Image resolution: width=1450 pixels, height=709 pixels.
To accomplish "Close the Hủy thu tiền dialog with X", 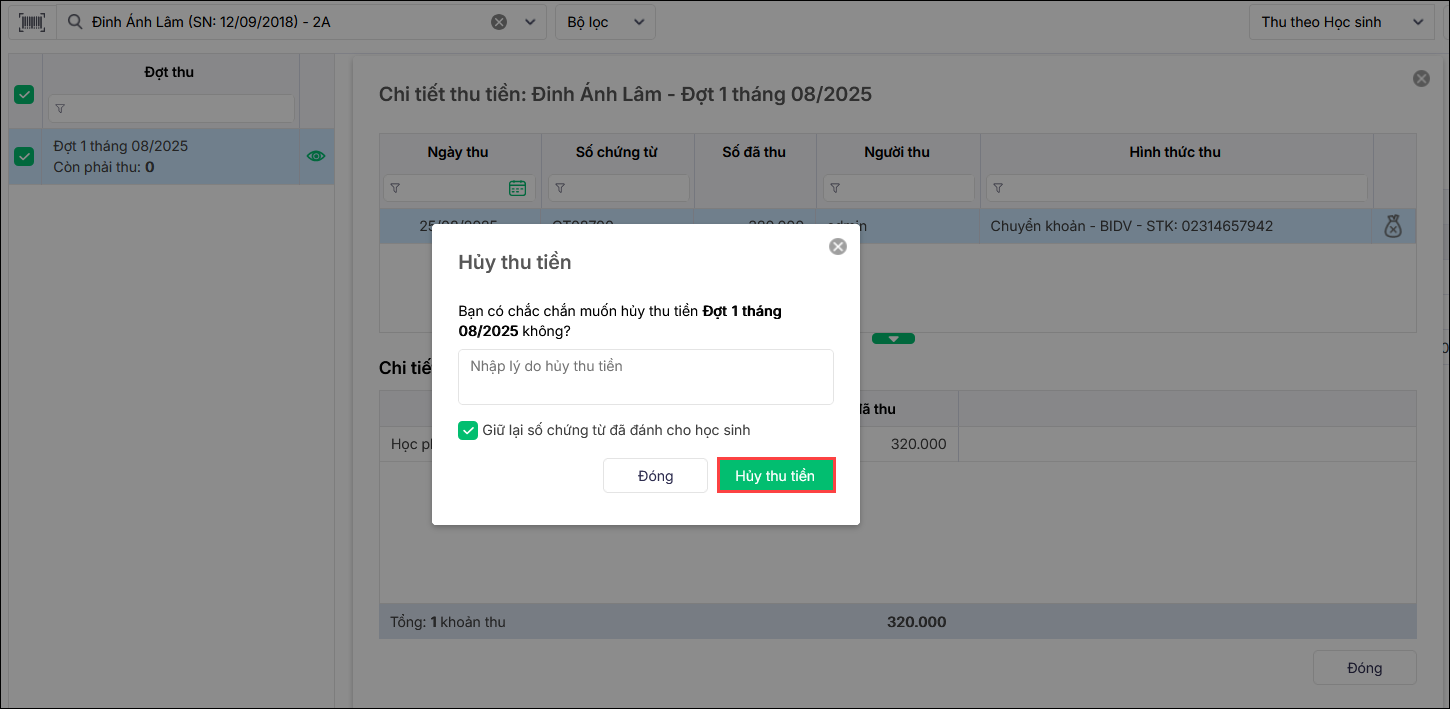I will [838, 246].
